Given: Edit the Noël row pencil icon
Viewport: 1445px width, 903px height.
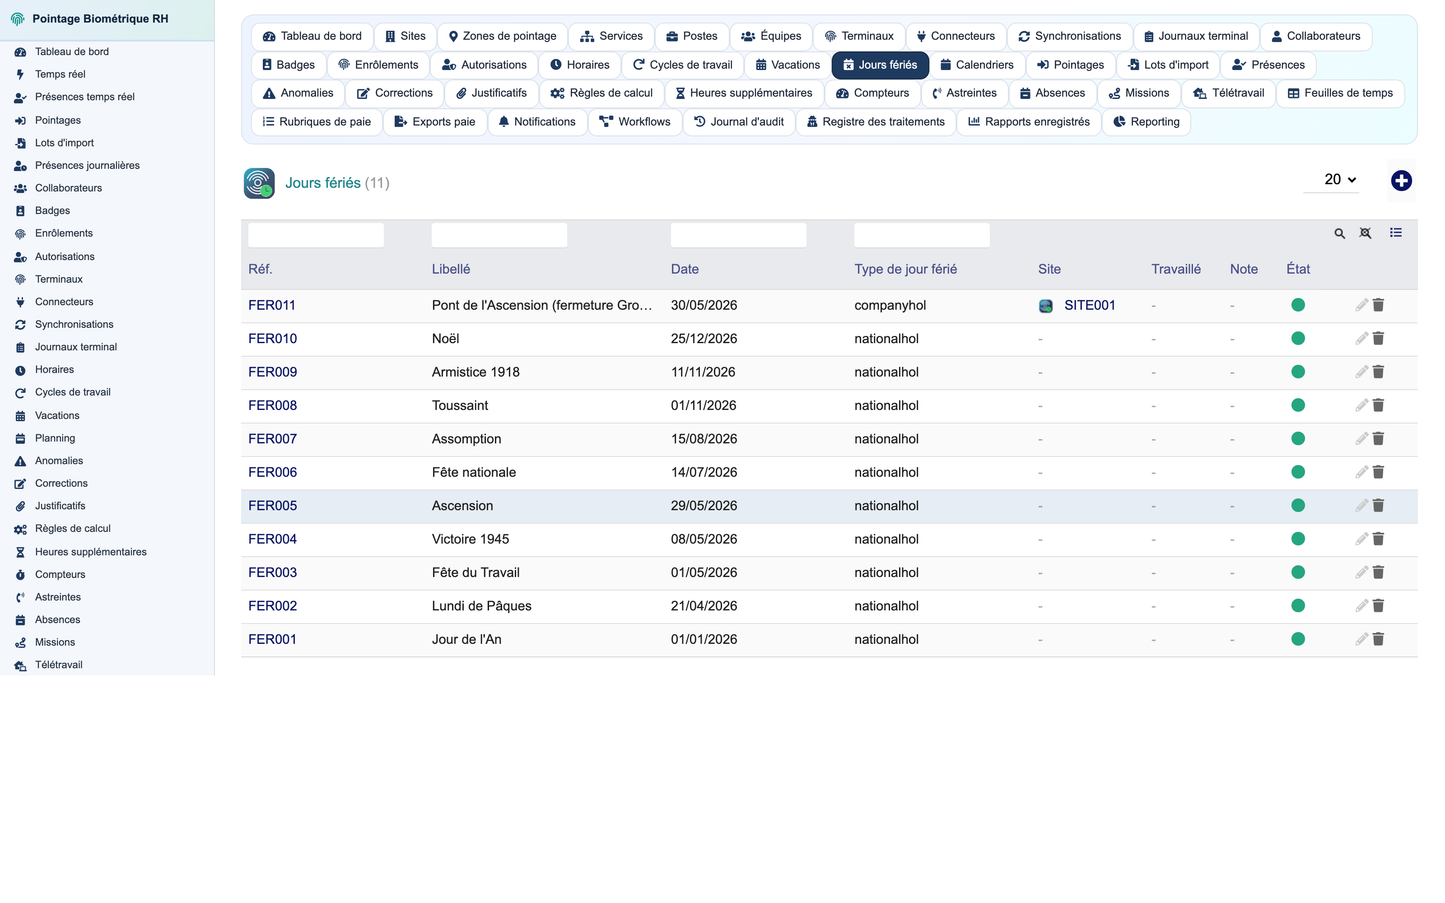Looking at the screenshot, I should coord(1361,338).
